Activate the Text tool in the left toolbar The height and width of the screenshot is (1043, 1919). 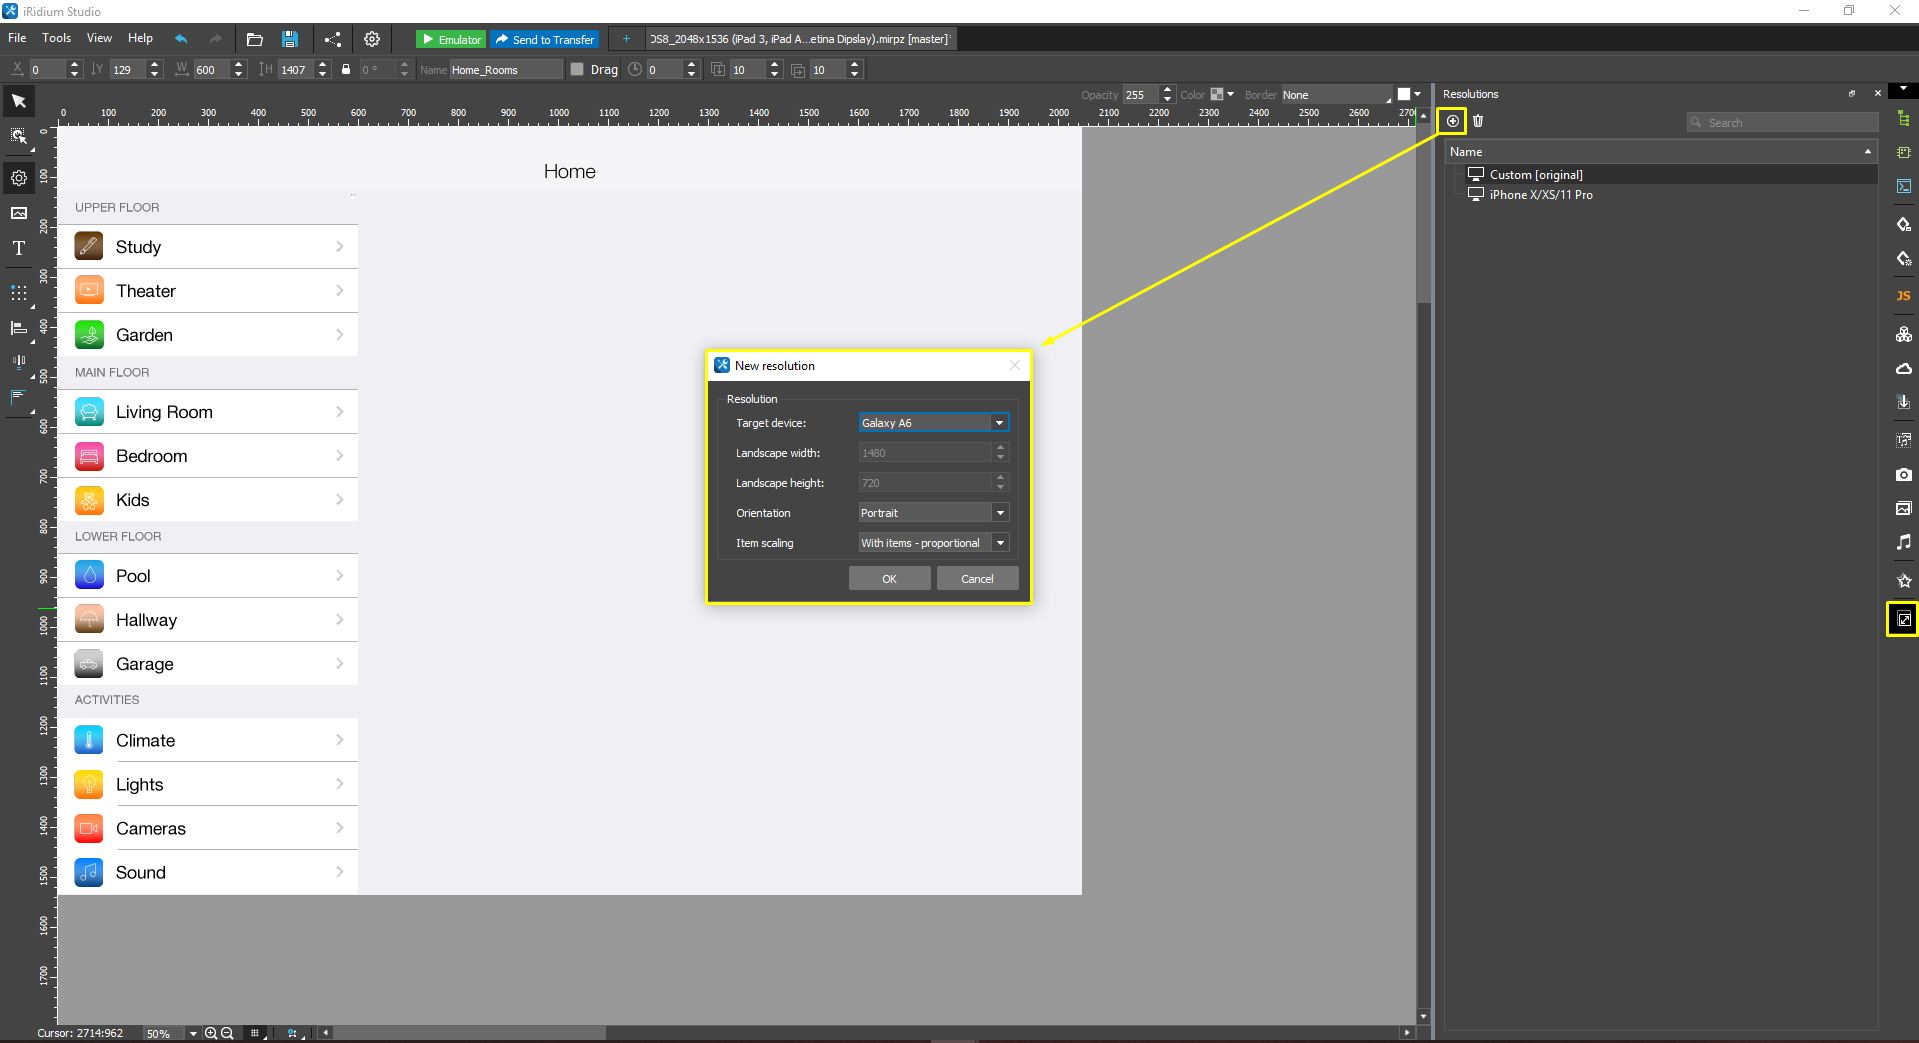click(x=18, y=249)
